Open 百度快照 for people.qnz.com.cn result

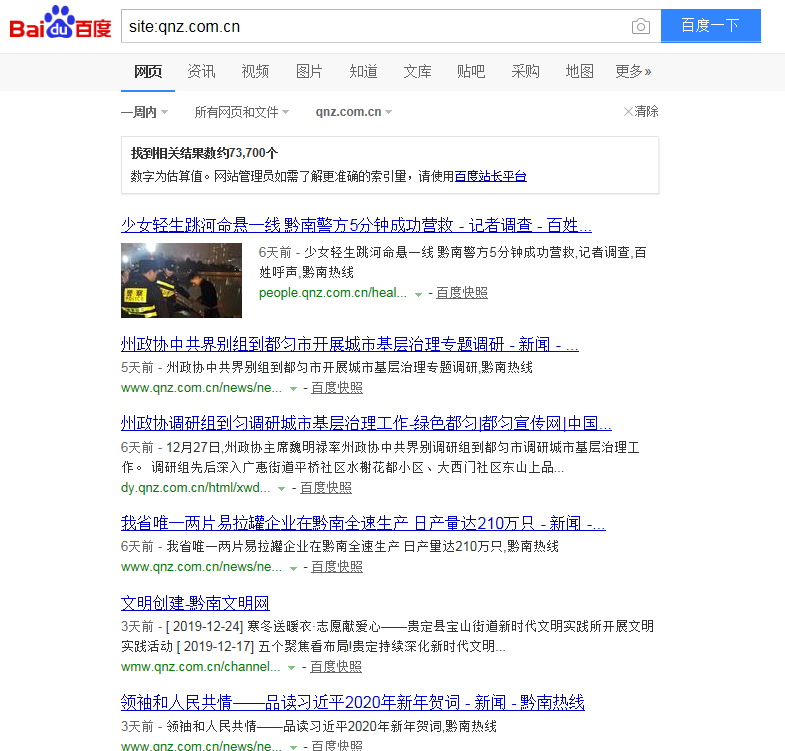[462, 293]
